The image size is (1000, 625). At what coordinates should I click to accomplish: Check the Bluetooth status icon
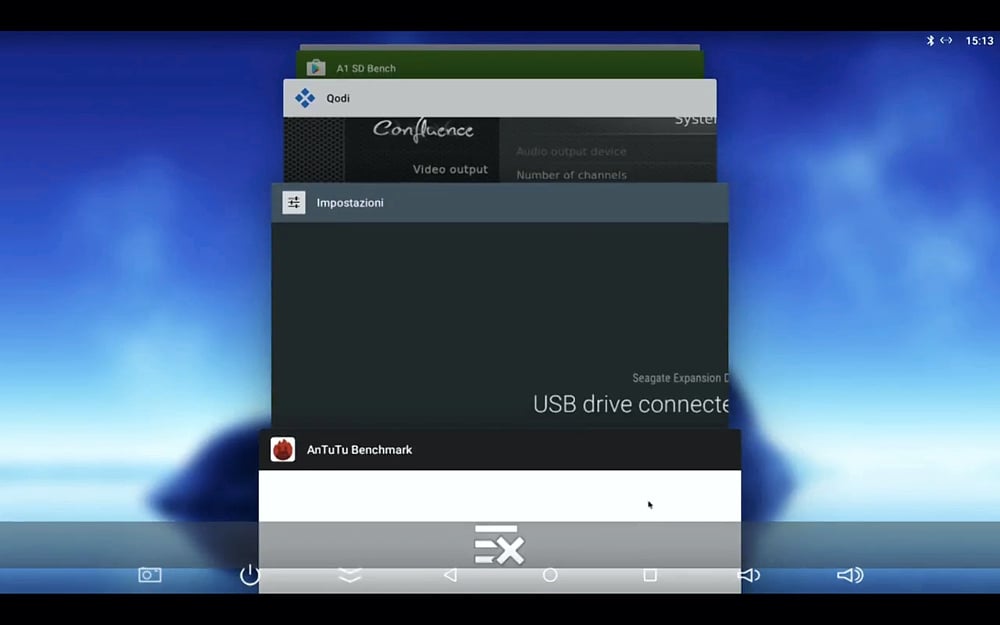pos(930,40)
